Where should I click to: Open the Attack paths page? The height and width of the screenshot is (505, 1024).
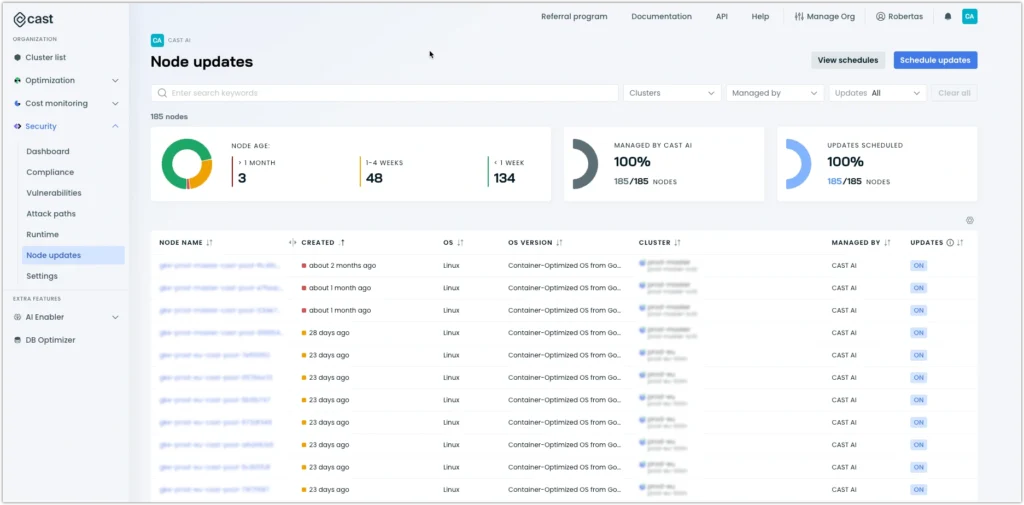click(x=51, y=214)
